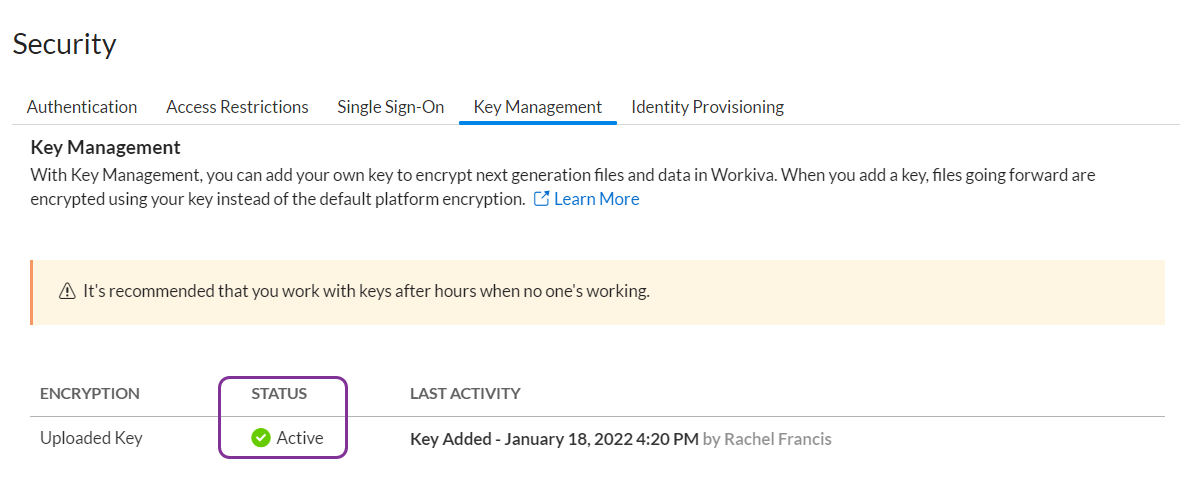
Task: Click the Key Management description paragraph
Action: click(562, 176)
